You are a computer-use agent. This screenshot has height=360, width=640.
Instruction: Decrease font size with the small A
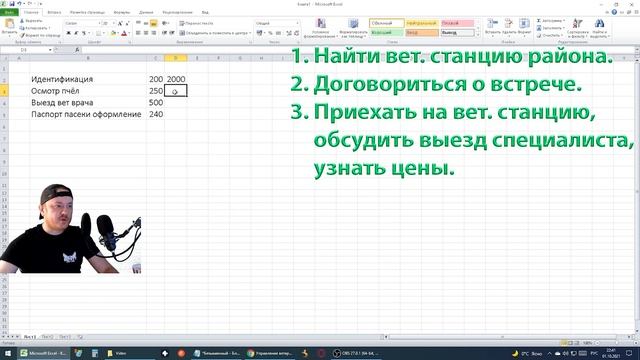pos(127,24)
